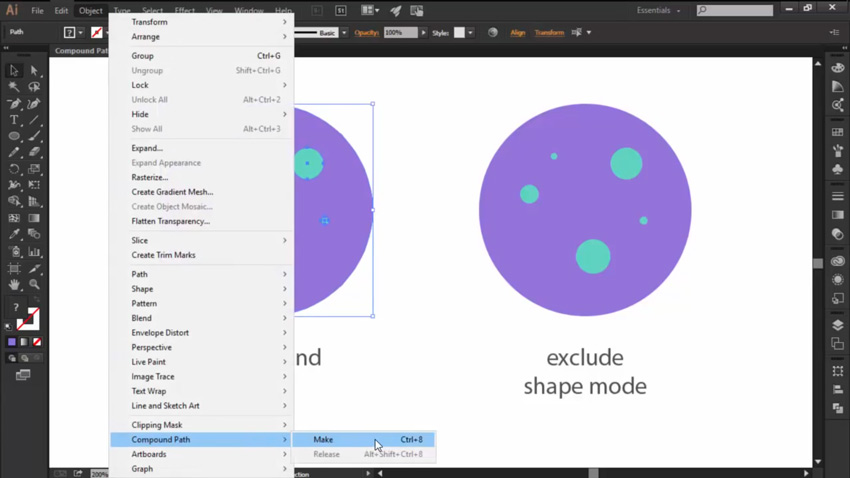Open the Style swatch dropdown arrow
The image size is (850, 478).
(471, 33)
